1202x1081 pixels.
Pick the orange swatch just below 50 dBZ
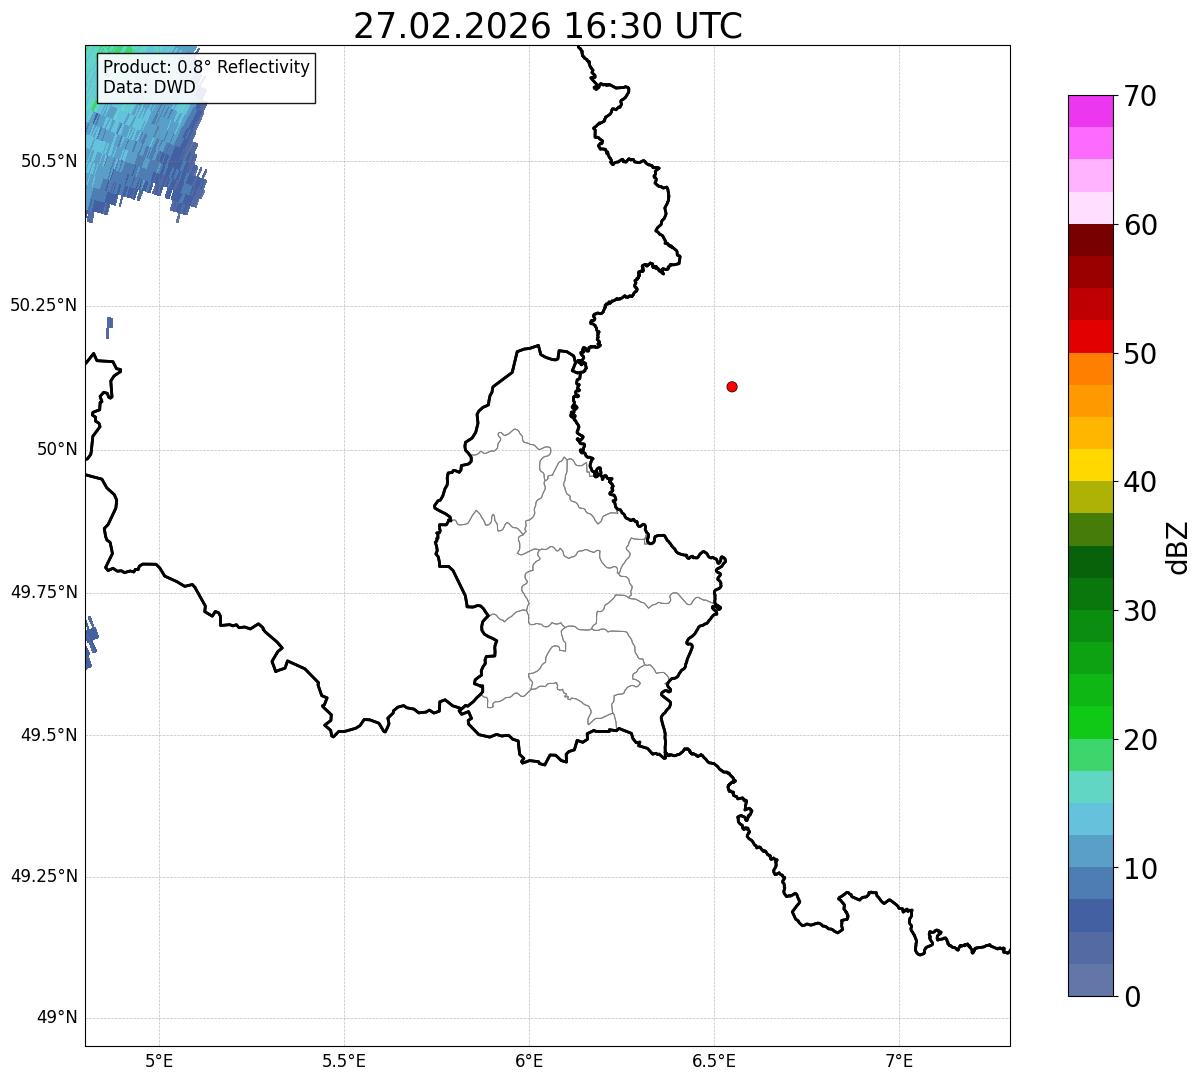click(x=1090, y=369)
